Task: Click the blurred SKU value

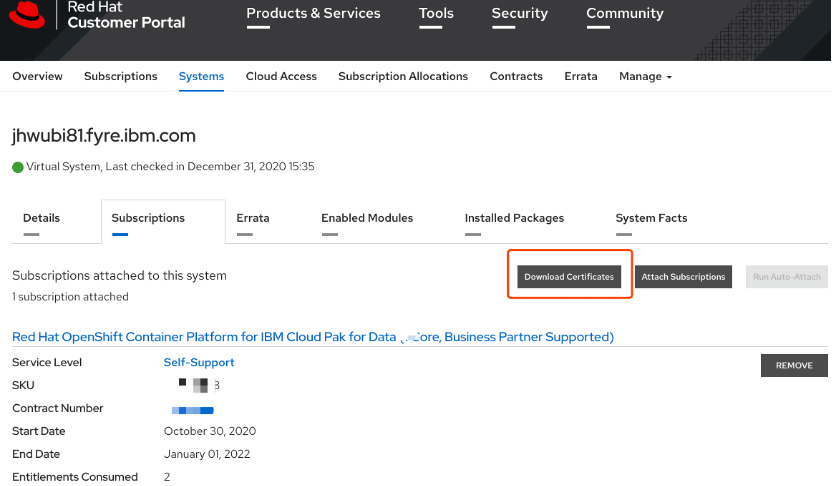Action: point(199,385)
